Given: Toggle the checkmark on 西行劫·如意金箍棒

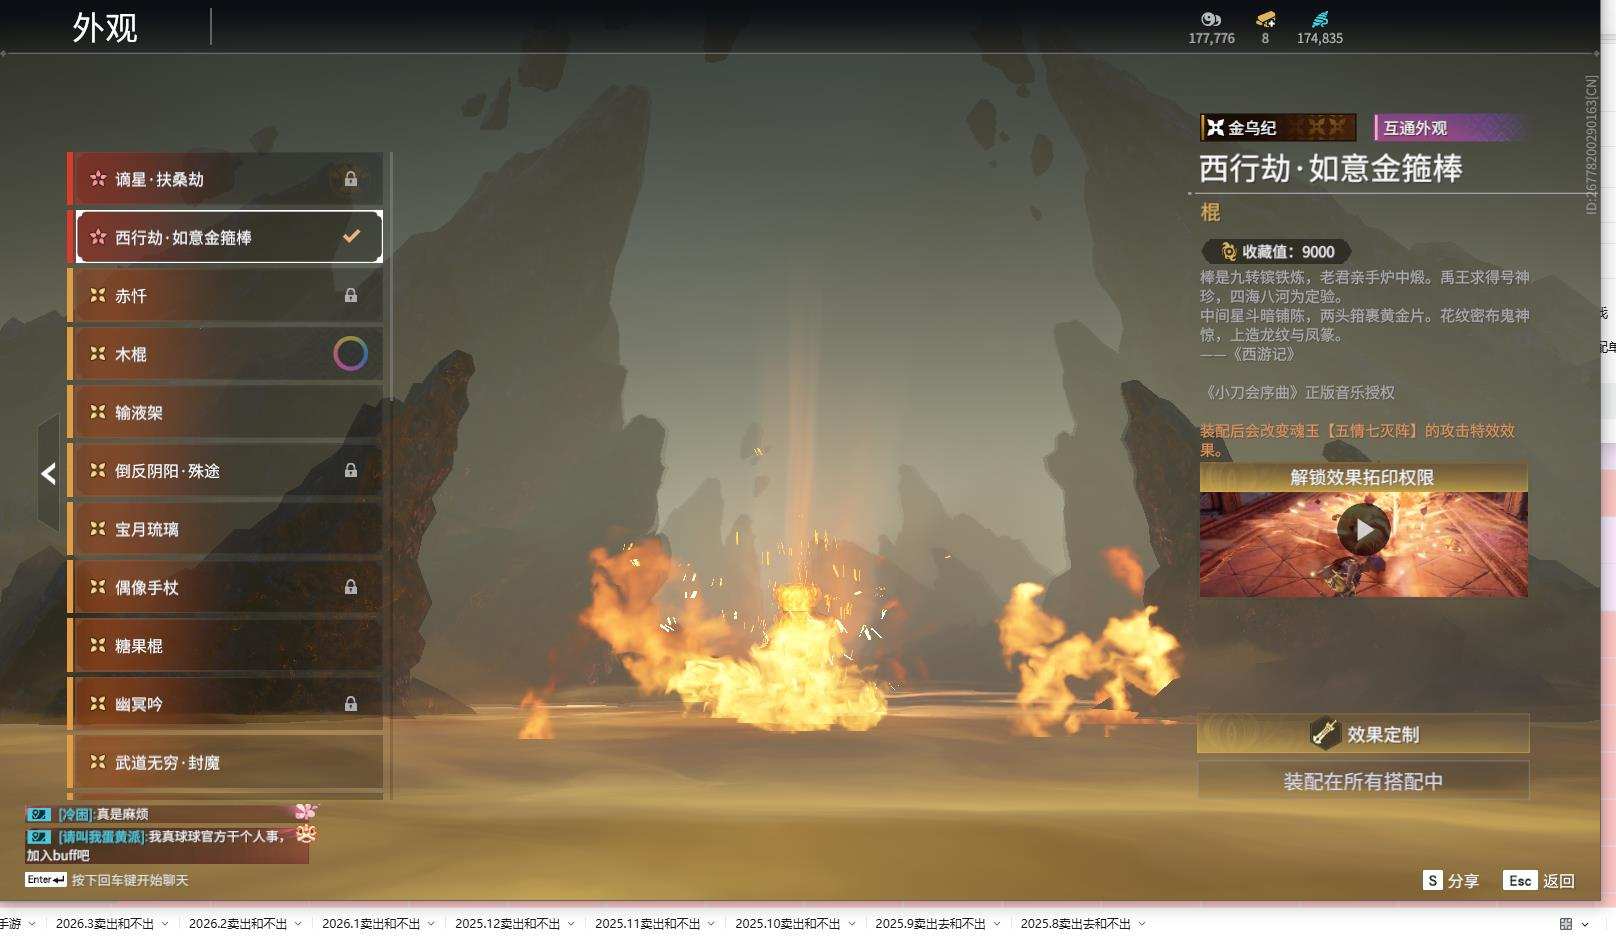Looking at the screenshot, I should coord(351,237).
